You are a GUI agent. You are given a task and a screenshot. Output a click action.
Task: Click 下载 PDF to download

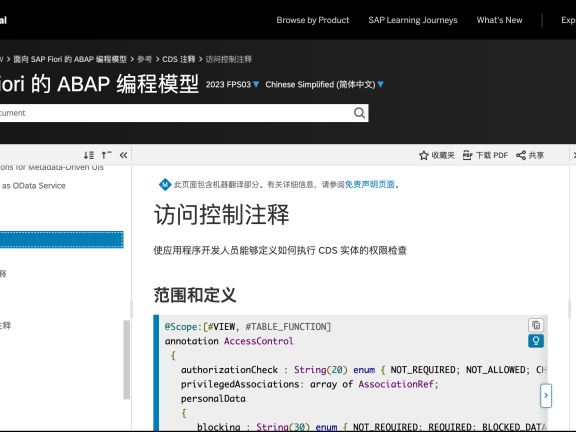(485, 155)
